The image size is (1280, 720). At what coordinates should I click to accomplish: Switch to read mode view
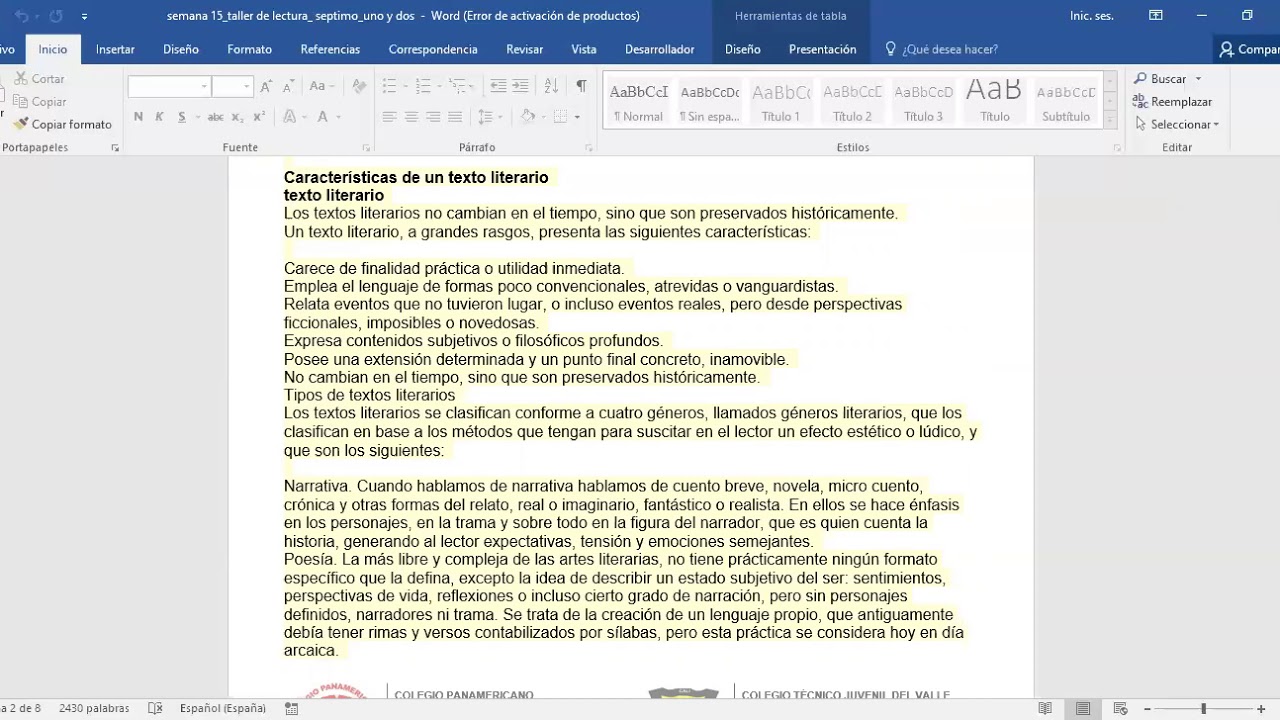tap(1045, 708)
